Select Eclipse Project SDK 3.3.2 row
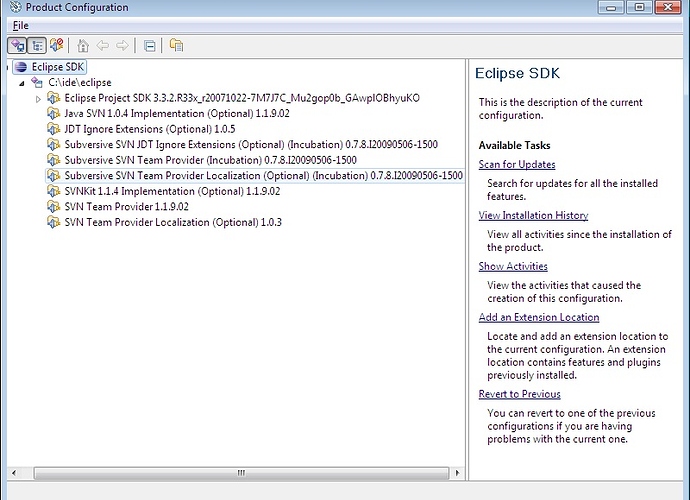 [242, 98]
